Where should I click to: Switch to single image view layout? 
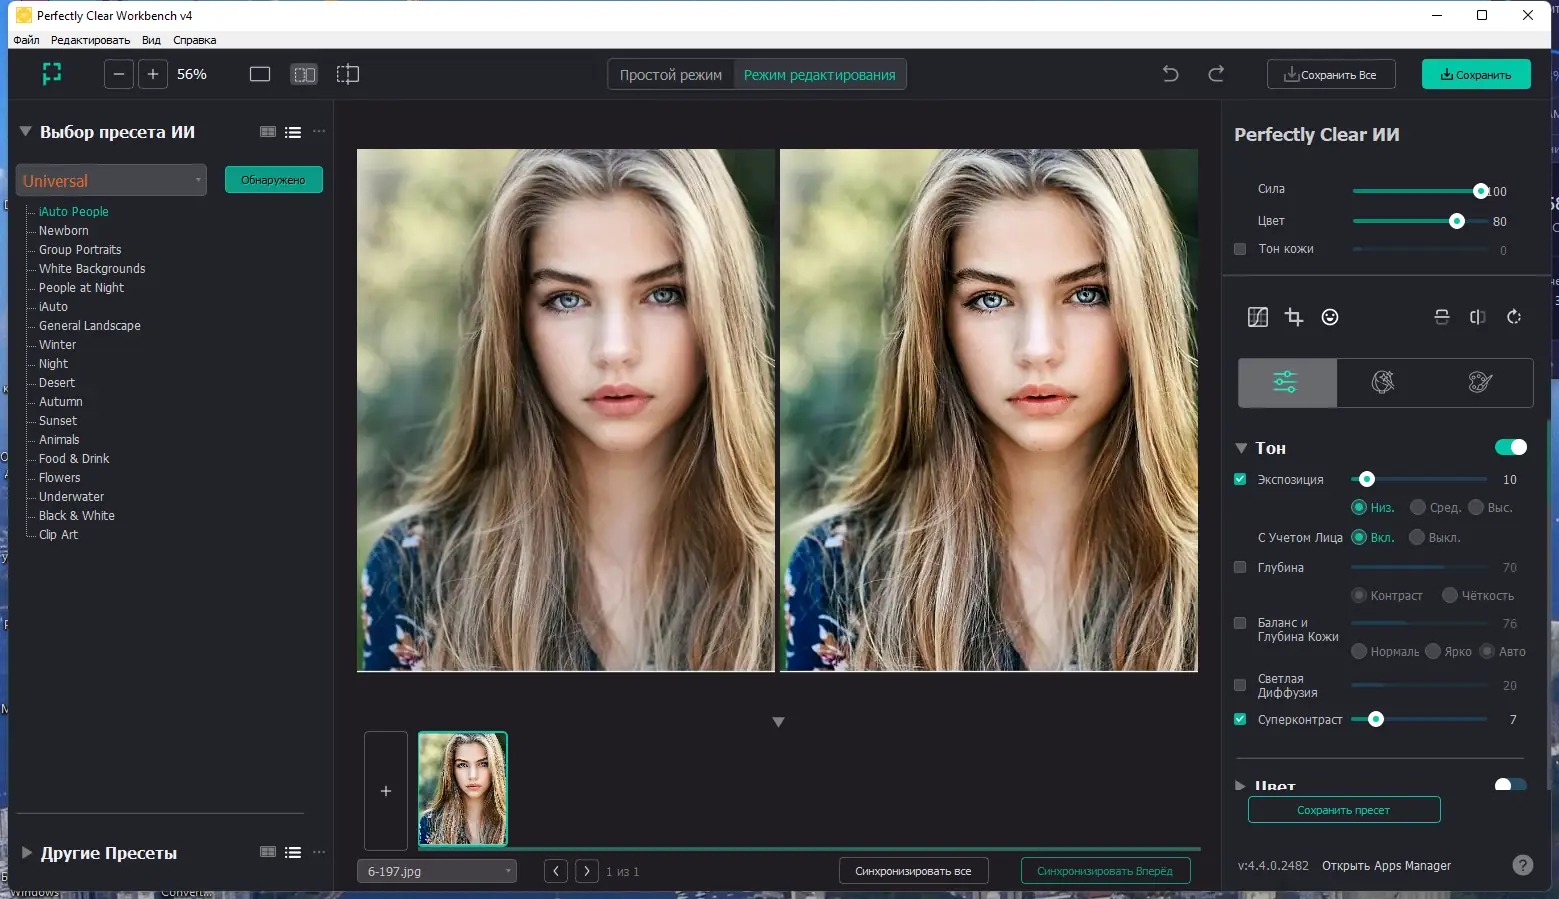[x=260, y=74]
